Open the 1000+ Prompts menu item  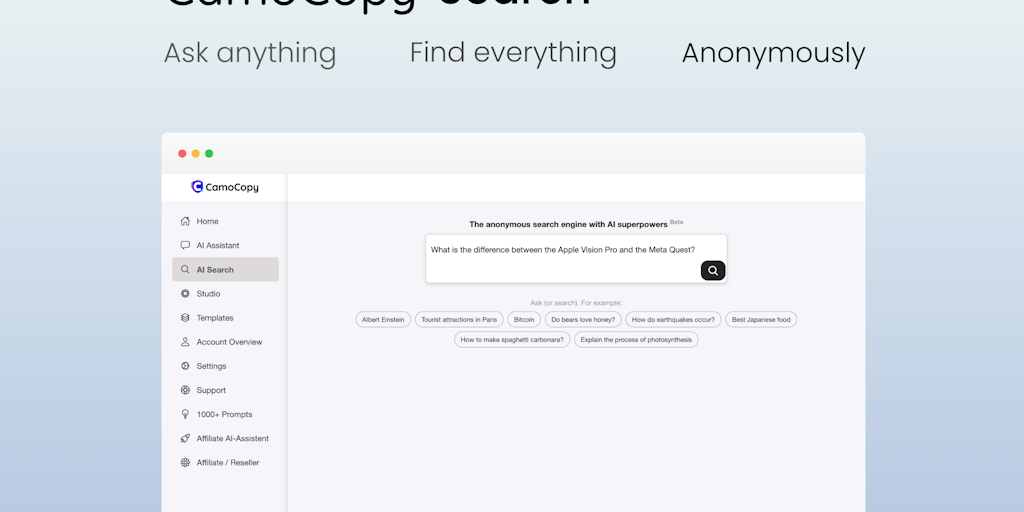pos(225,415)
